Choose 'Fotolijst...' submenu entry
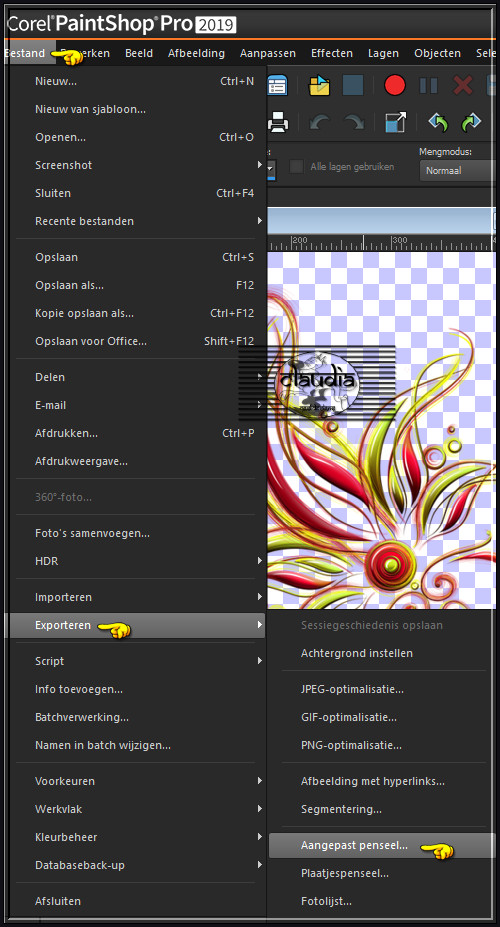The width and height of the screenshot is (500, 927). pyautogui.click(x=382, y=902)
